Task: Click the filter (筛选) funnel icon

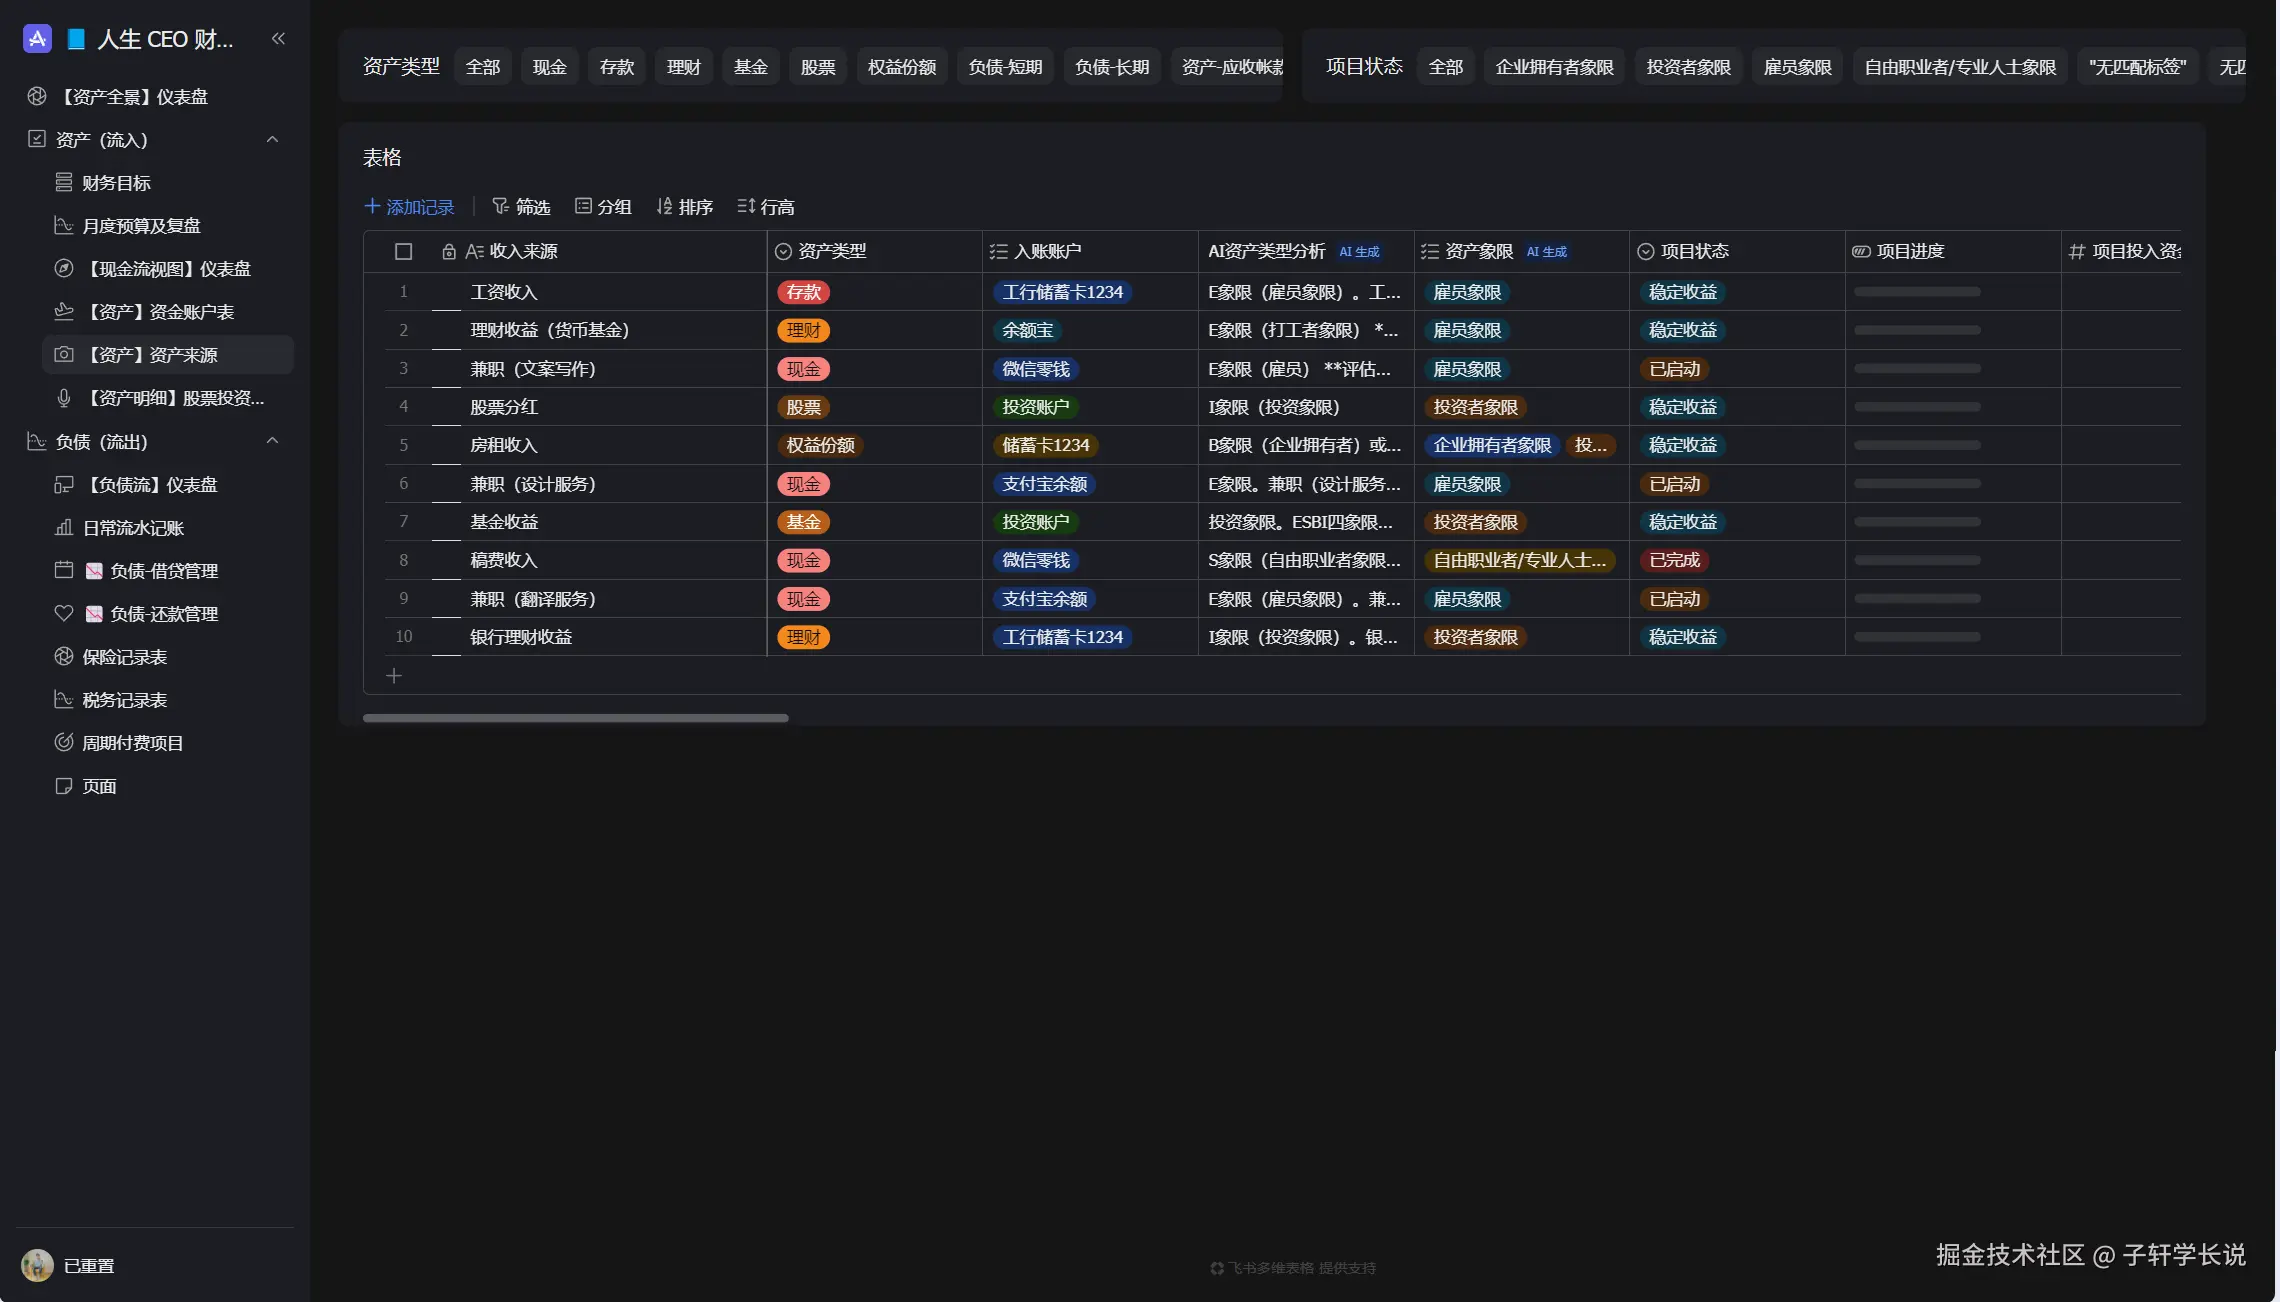Action: coord(500,206)
